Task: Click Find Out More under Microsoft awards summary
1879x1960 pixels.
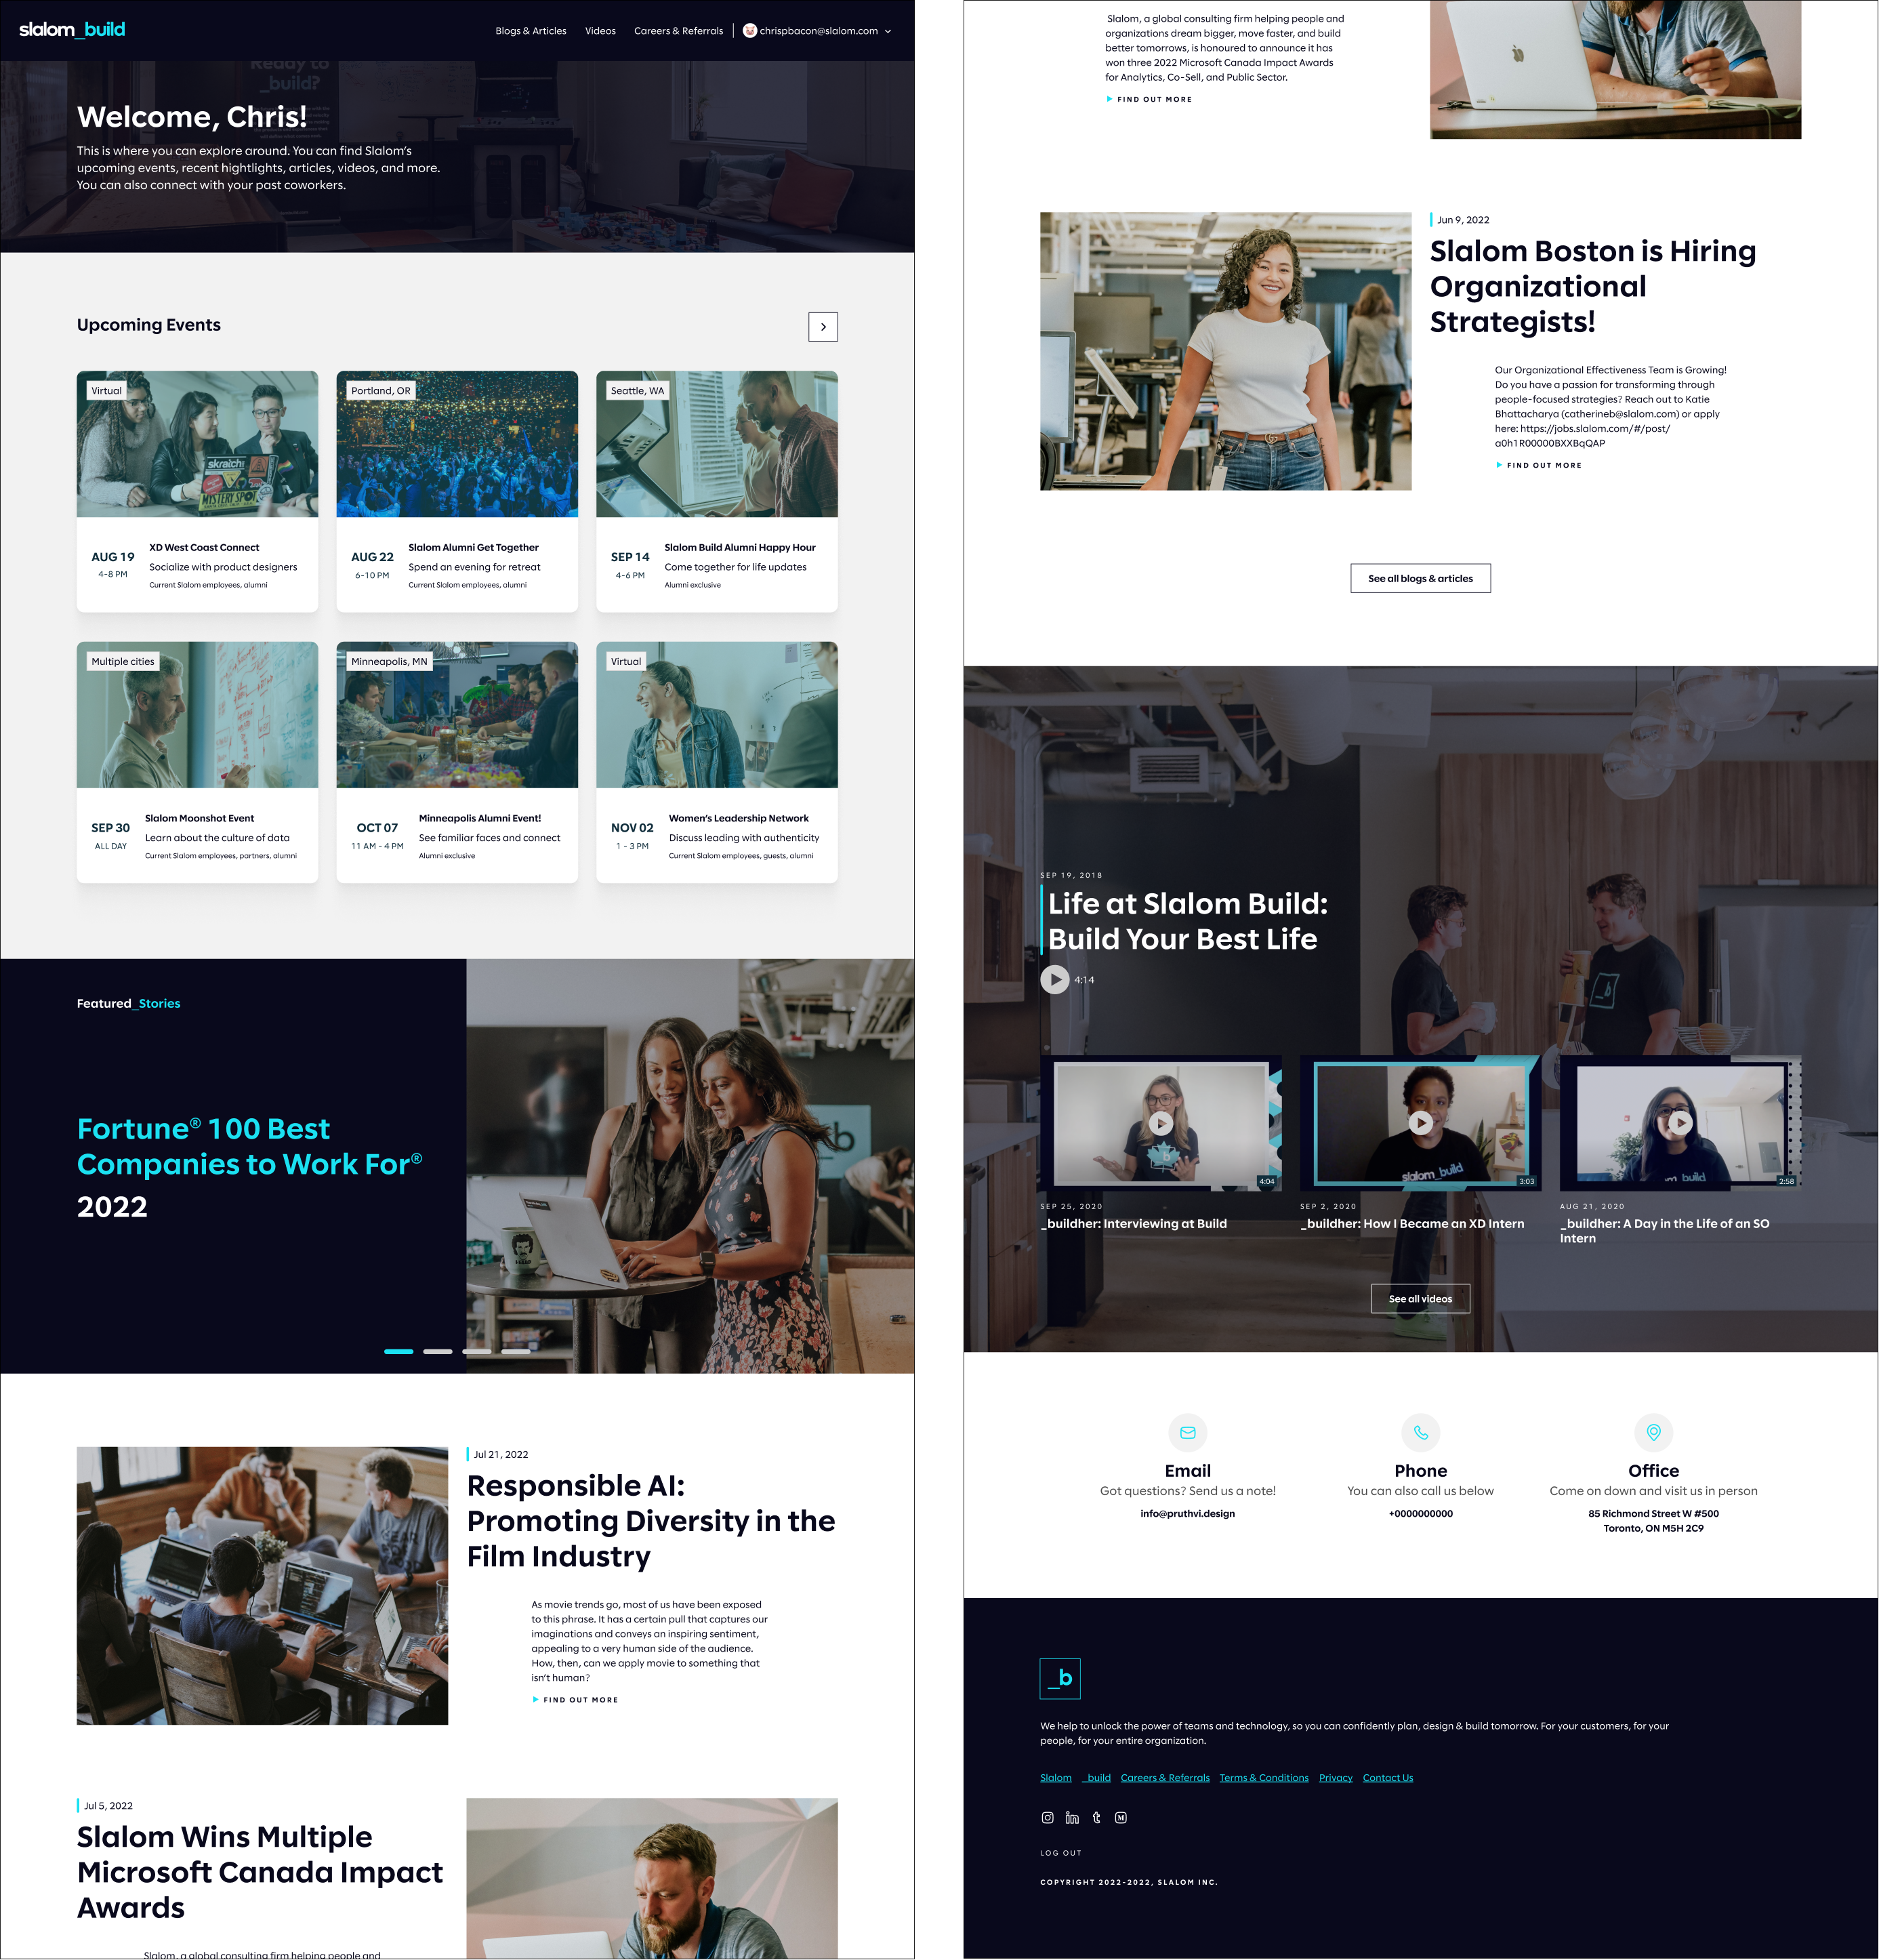Action: click(x=1149, y=100)
